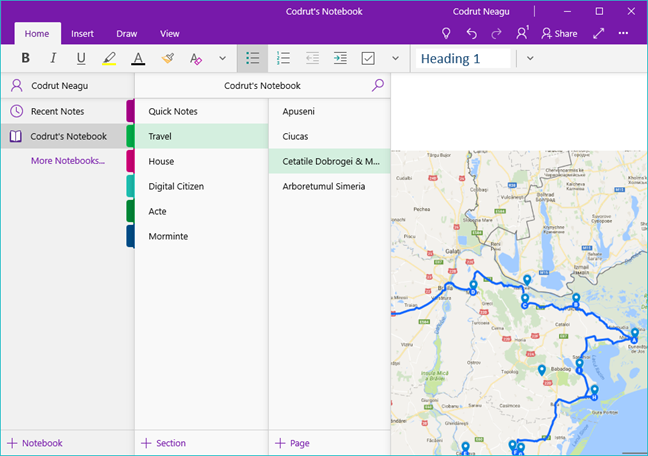This screenshot has height=456, width=648.
Task: Select the format painter brush
Action: pyautogui.click(x=167, y=58)
